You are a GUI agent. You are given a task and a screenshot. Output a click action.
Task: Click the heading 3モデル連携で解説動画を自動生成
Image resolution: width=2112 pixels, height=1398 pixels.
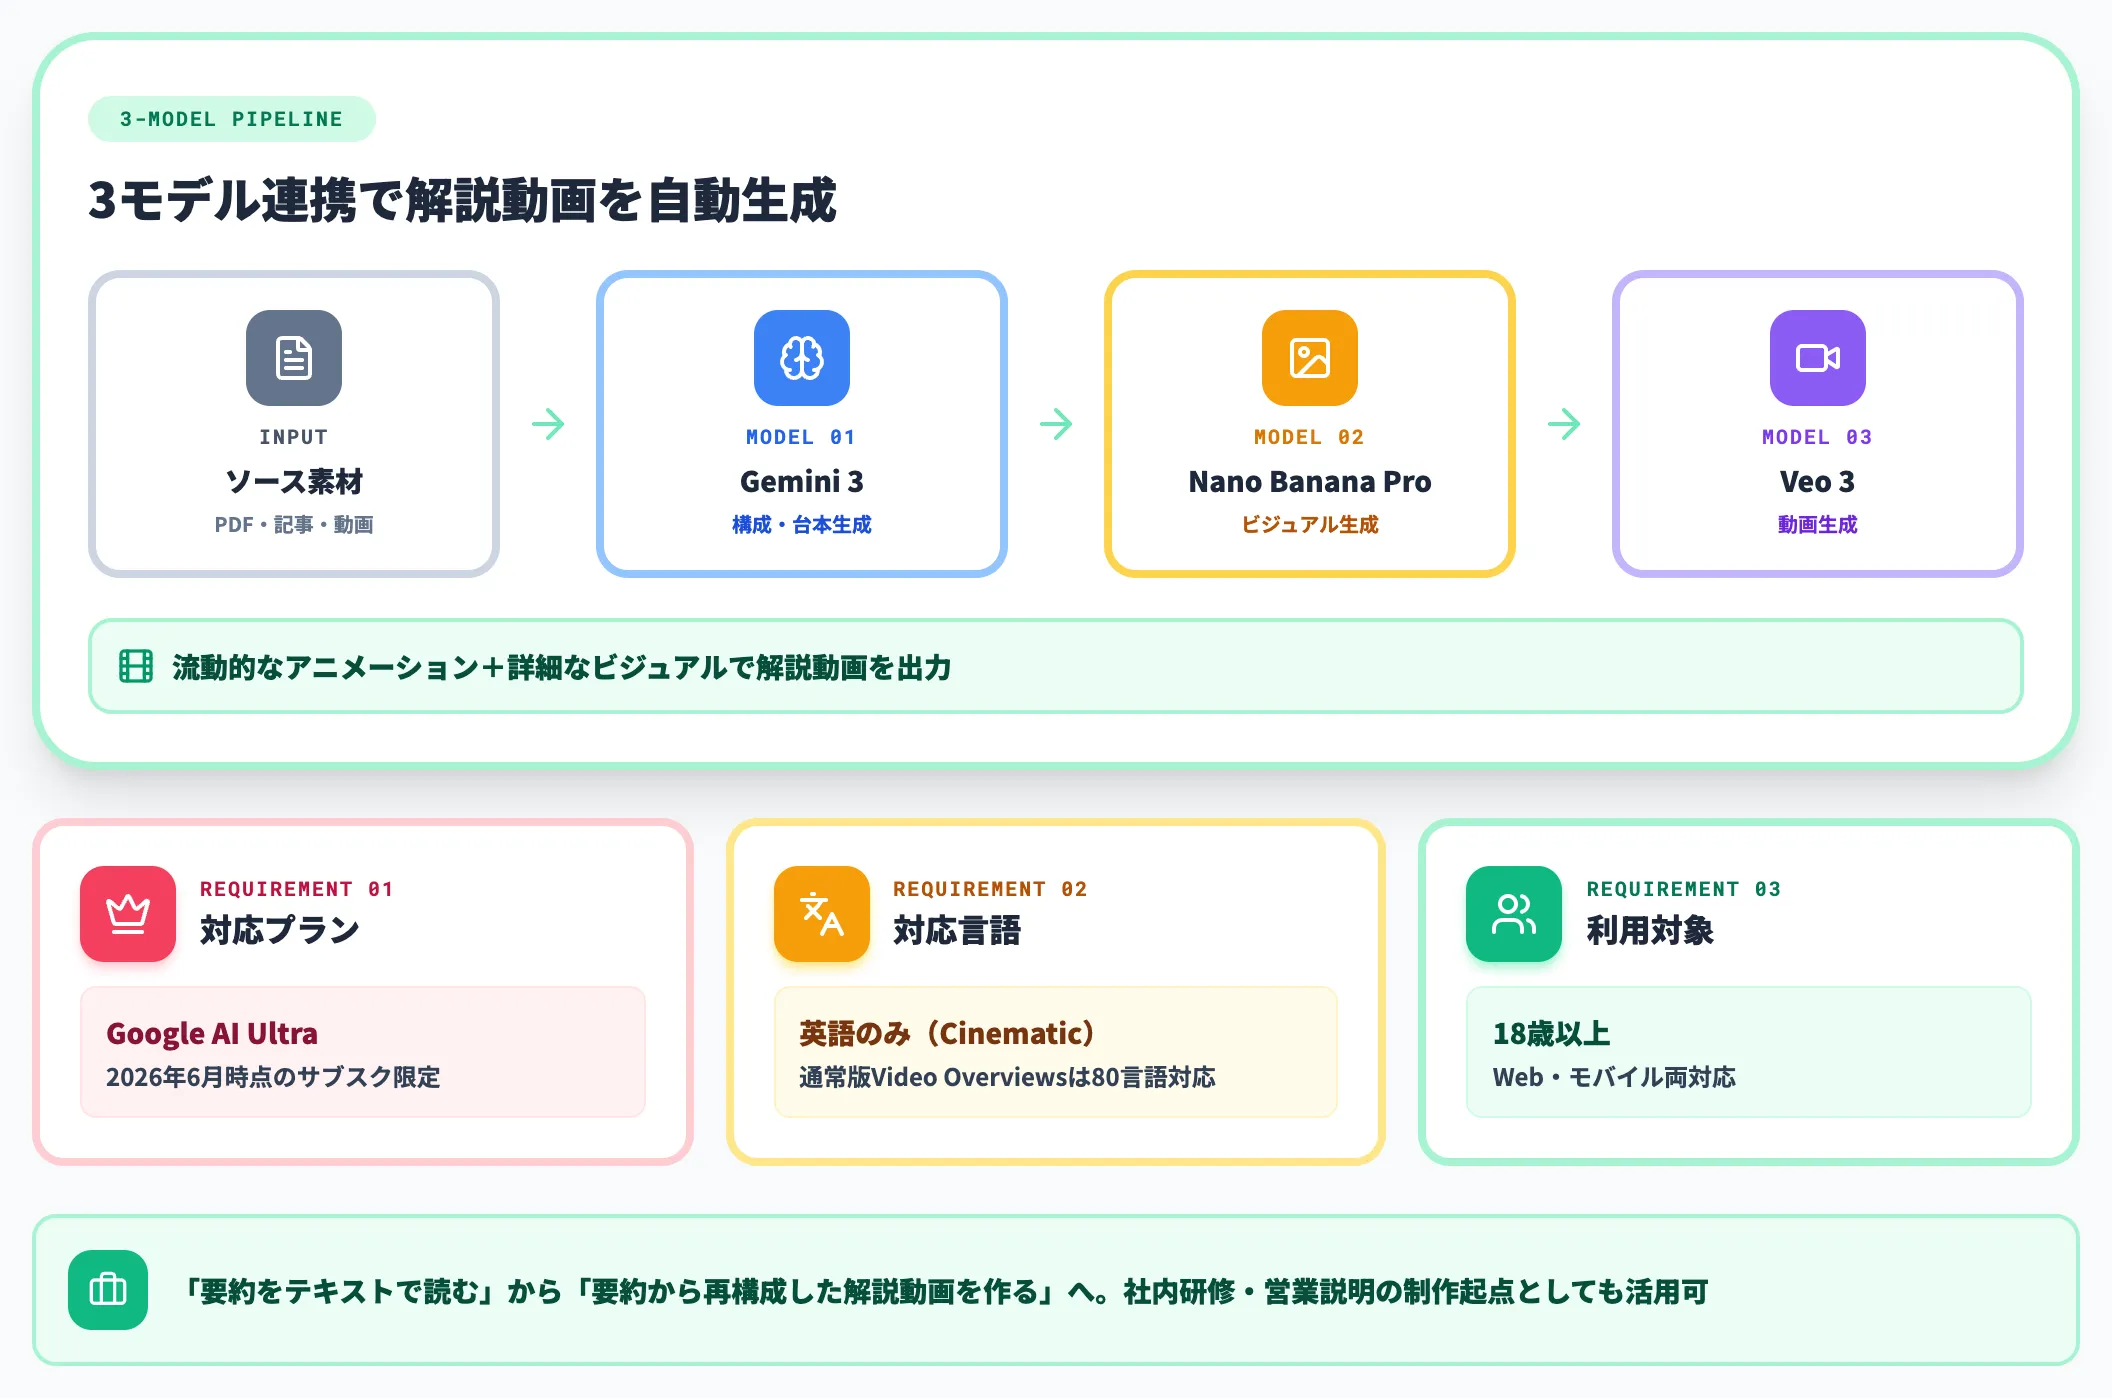pos(462,200)
